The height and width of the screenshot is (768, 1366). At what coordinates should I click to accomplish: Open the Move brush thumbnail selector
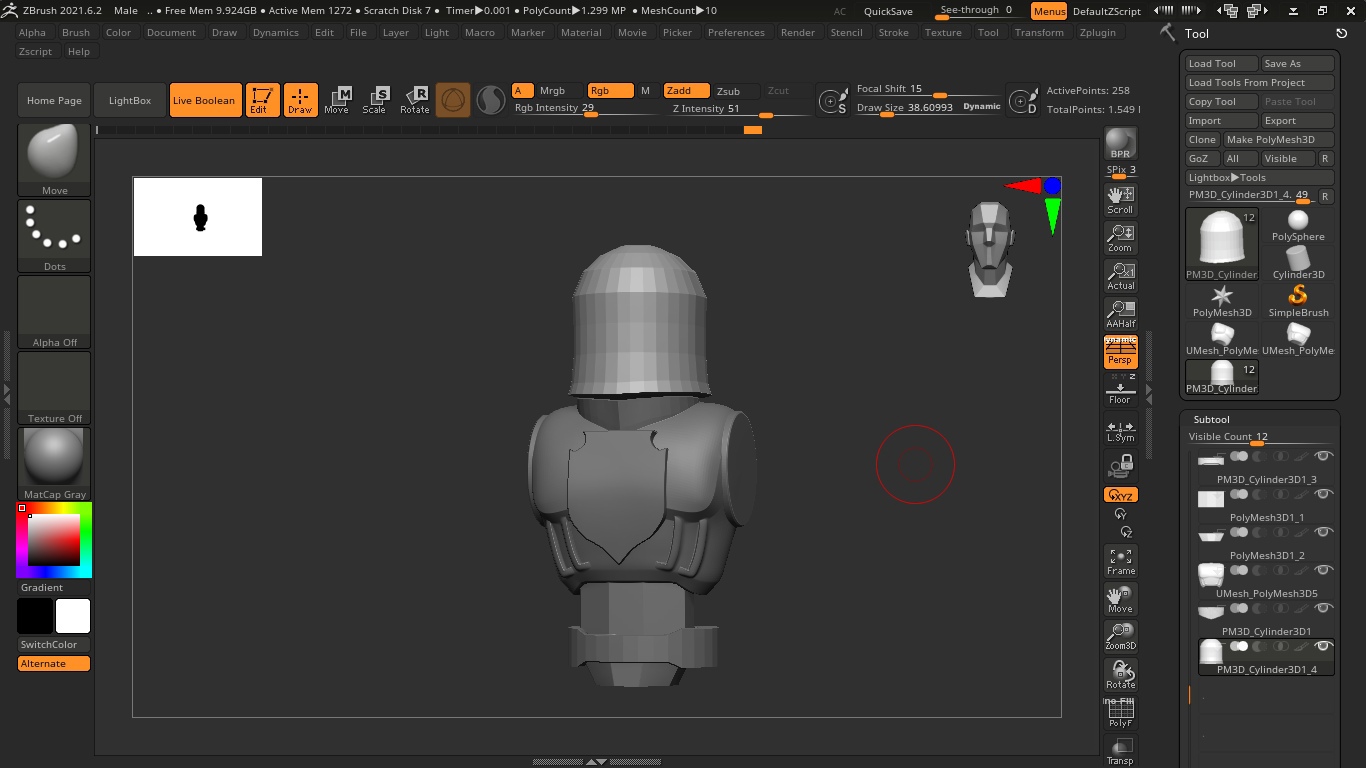click(54, 159)
